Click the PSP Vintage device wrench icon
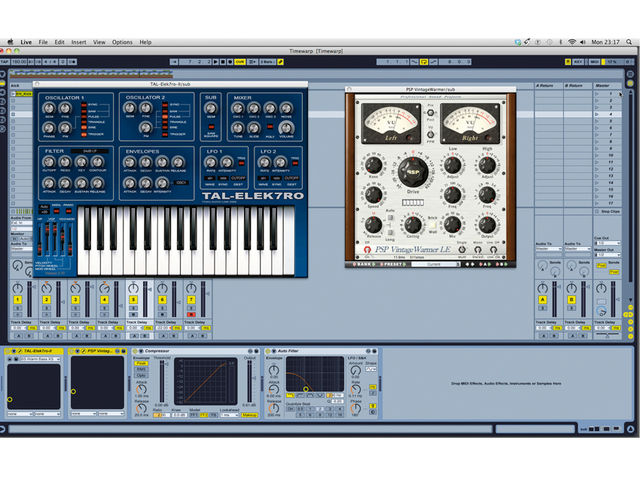This screenshot has width=640, height=480. (x=84, y=351)
